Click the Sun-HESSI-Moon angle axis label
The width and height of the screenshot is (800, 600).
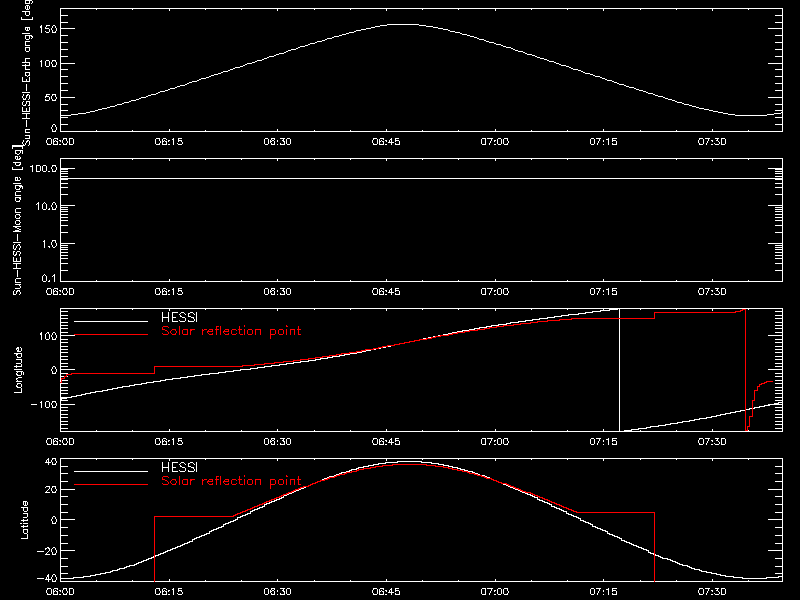17,220
